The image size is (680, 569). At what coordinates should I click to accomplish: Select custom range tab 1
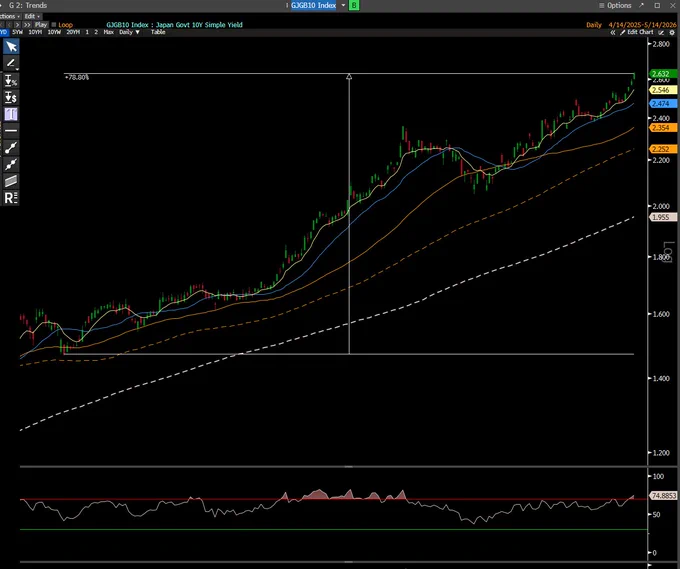pos(87,32)
